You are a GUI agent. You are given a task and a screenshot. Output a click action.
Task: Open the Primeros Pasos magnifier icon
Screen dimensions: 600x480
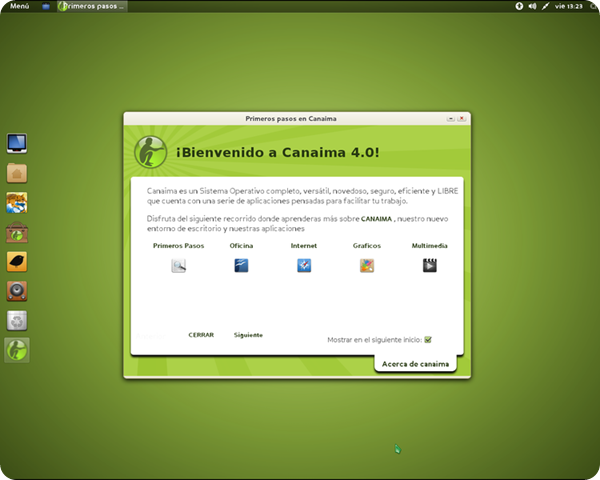pos(178,265)
